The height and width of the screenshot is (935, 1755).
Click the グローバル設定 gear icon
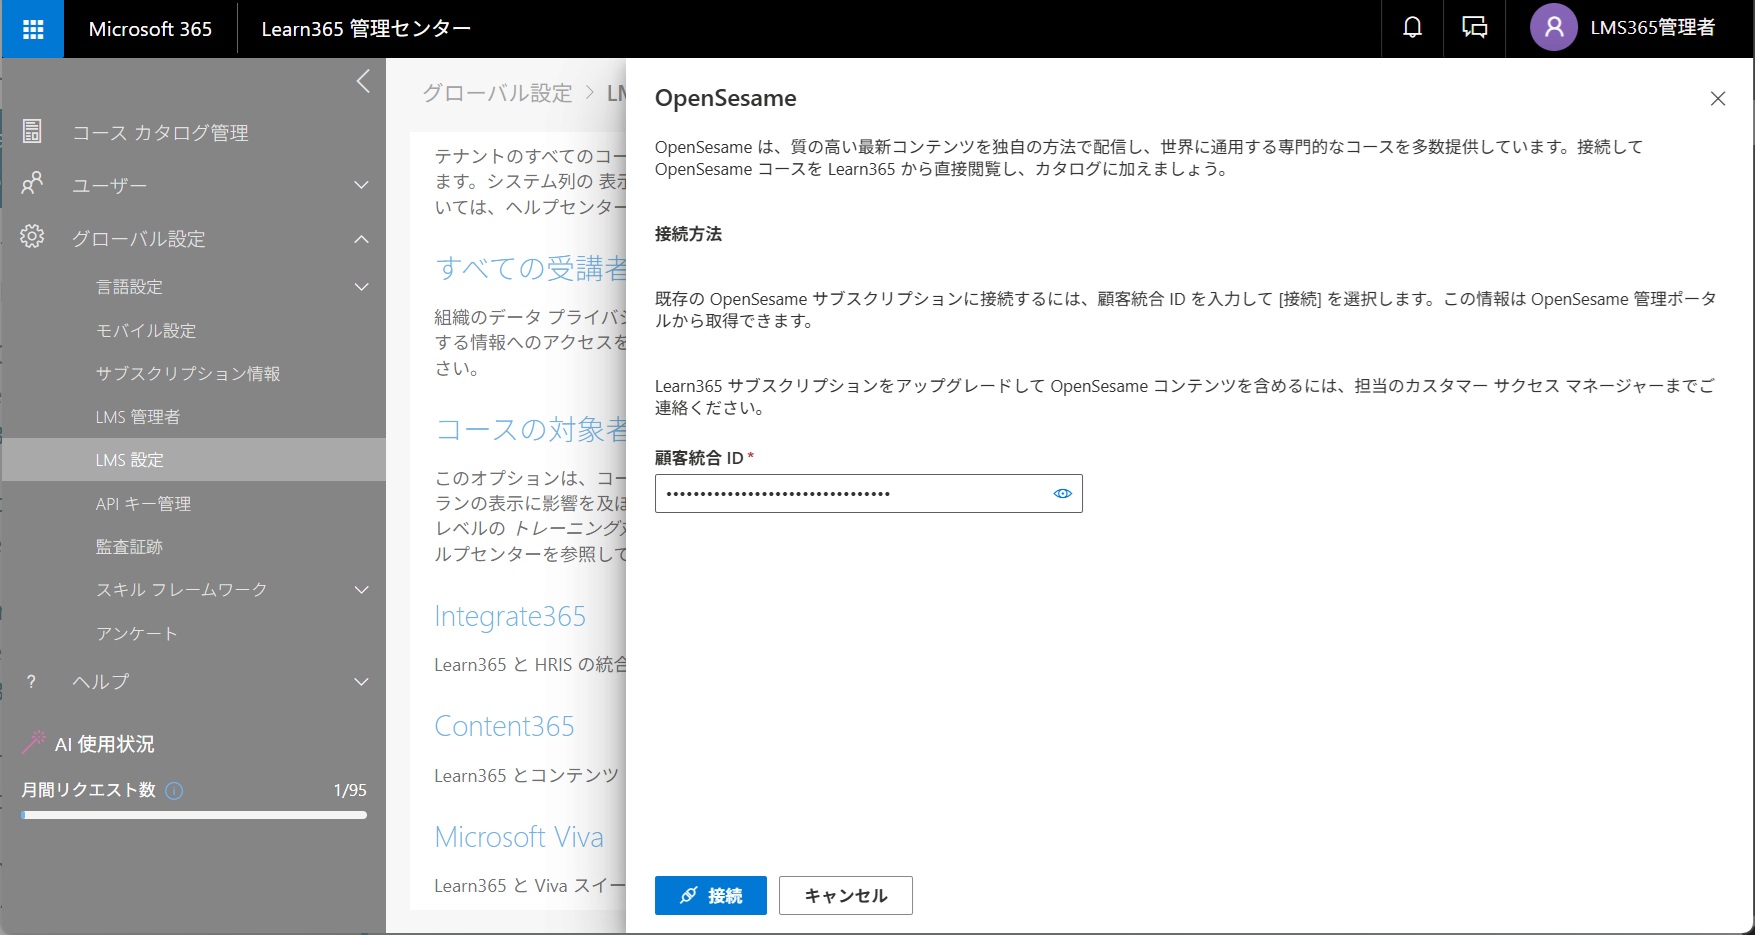pos(32,237)
